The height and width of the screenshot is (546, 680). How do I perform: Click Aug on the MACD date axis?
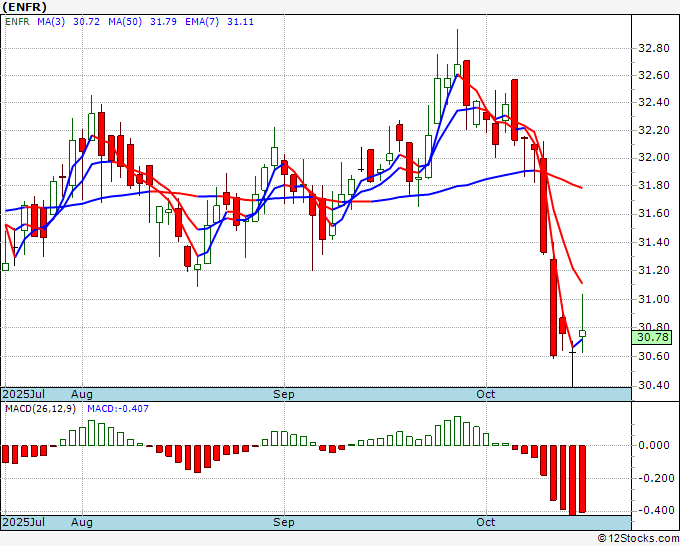pyautogui.click(x=82, y=522)
